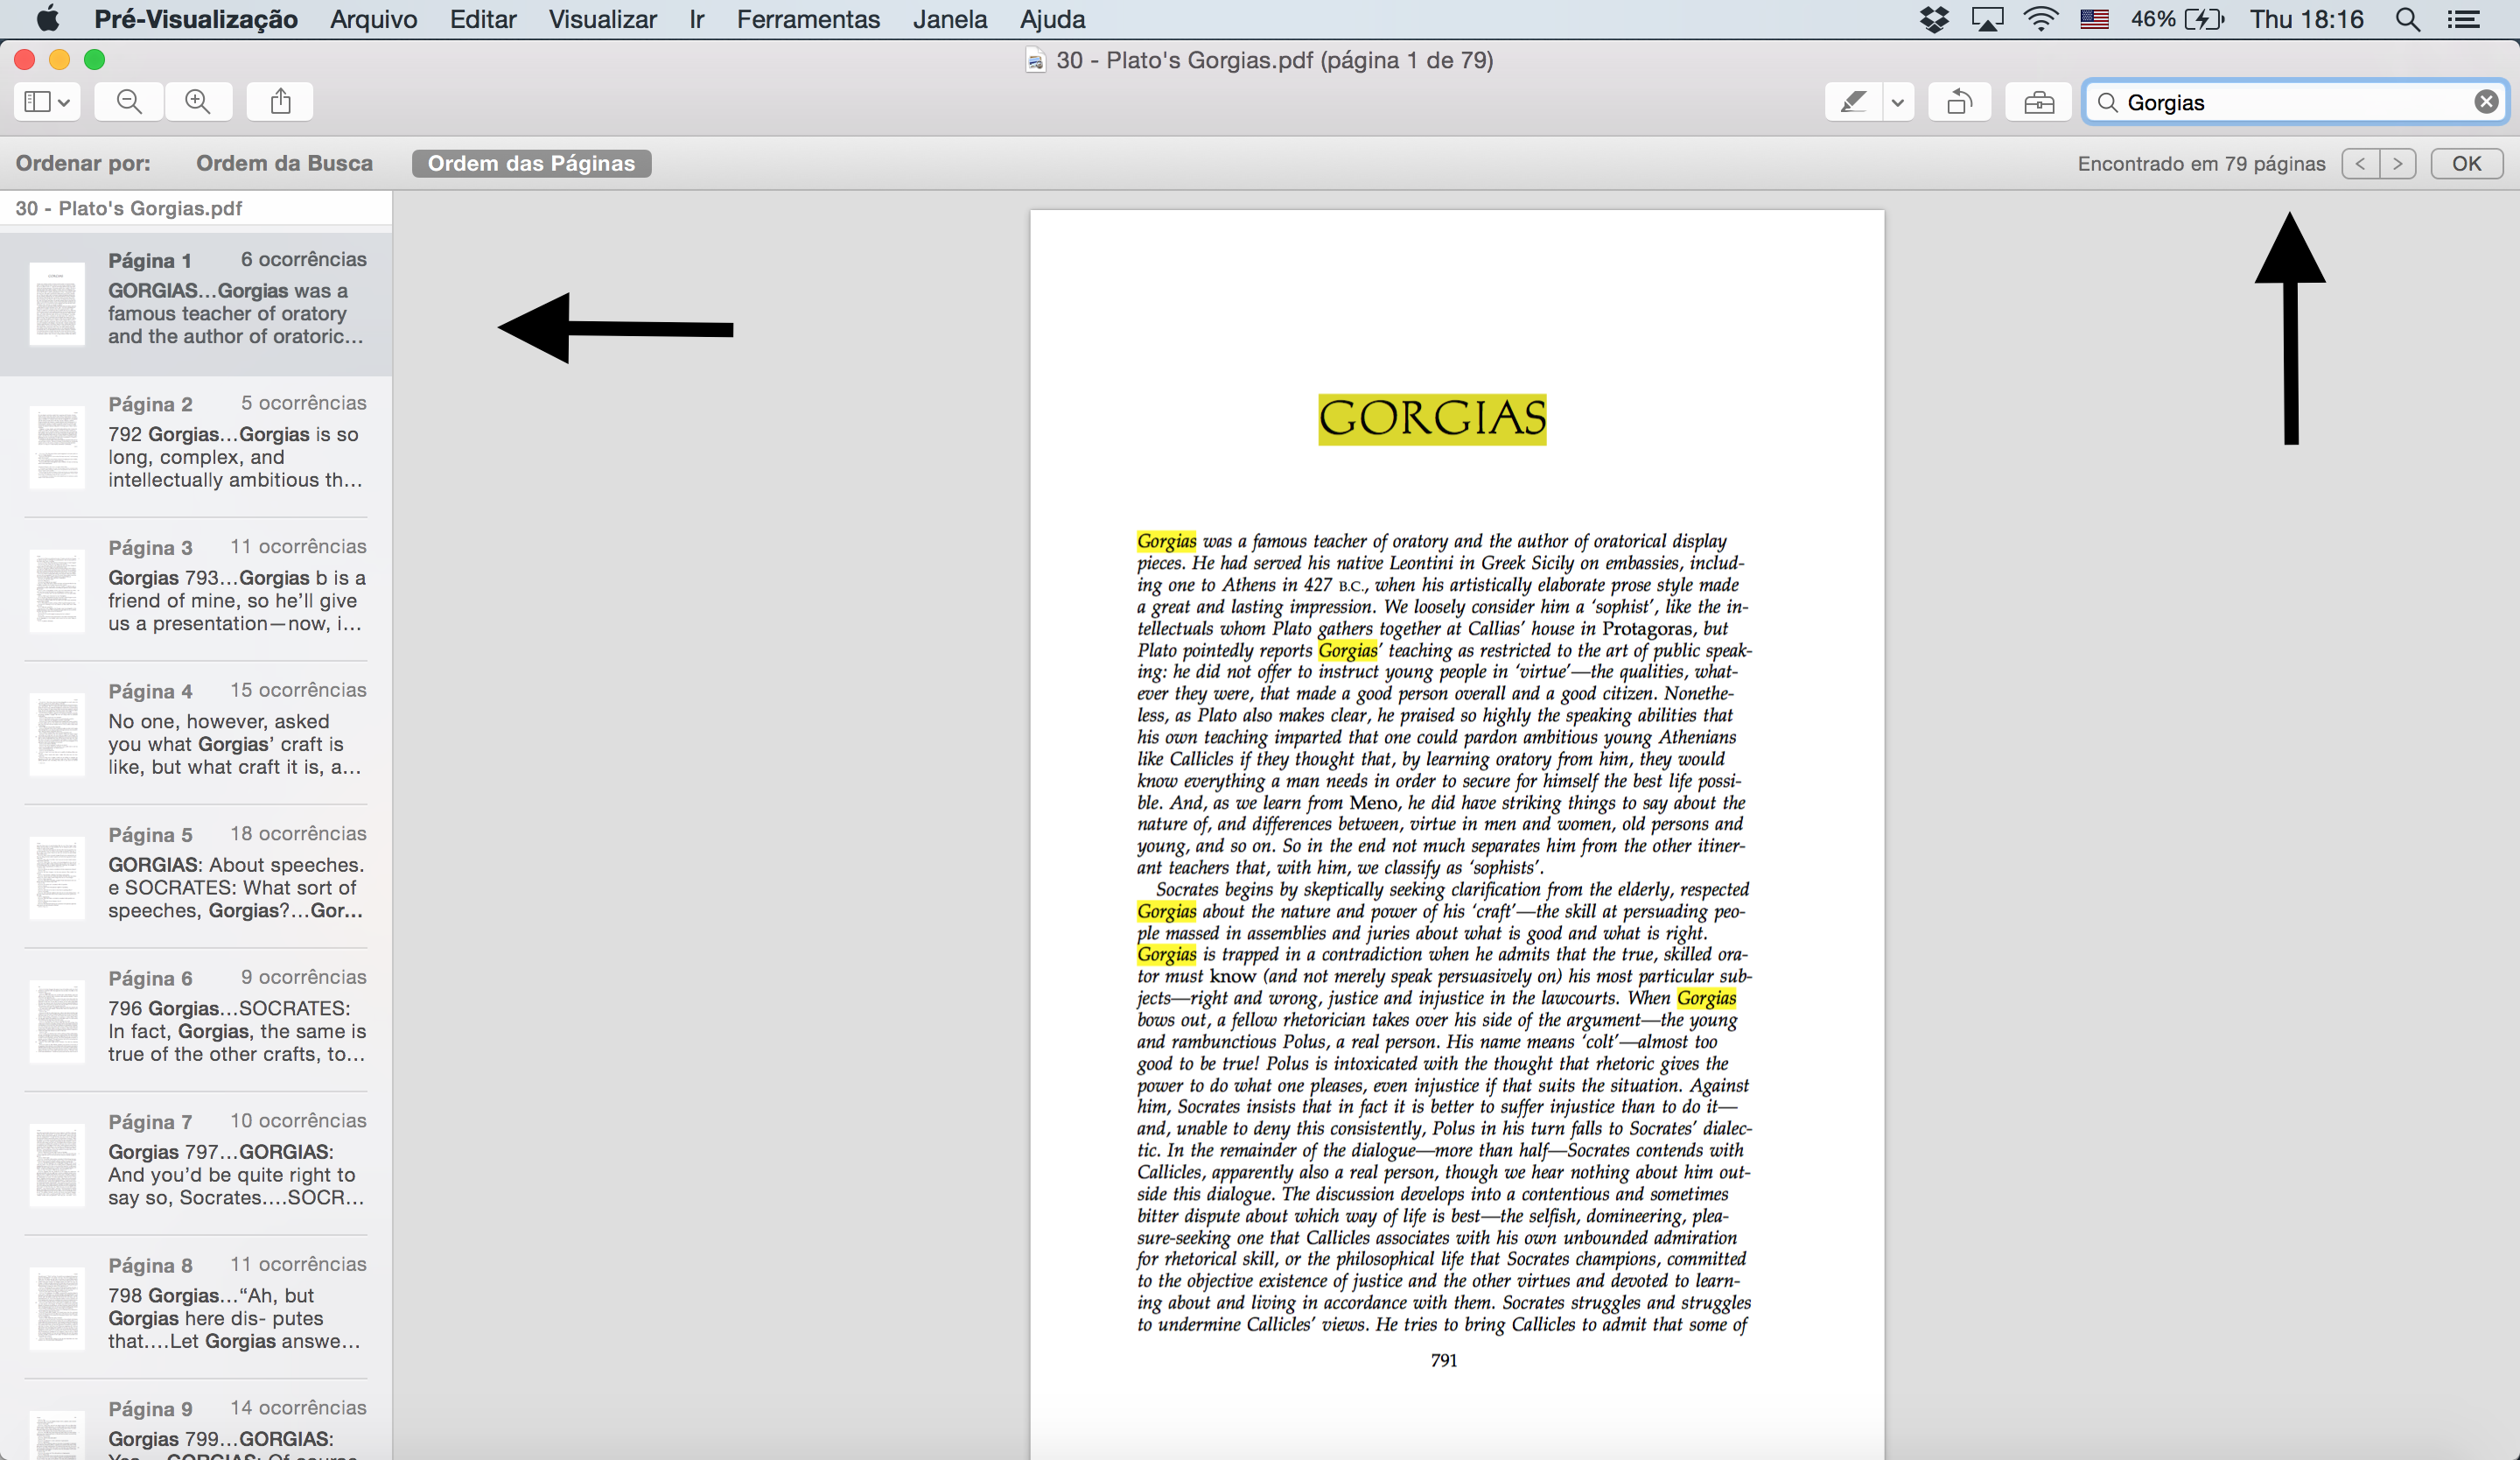Screen dimensions: 2520x1460
Task: Select Página 2 result with 5 ocorrências
Action: pos(196,446)
